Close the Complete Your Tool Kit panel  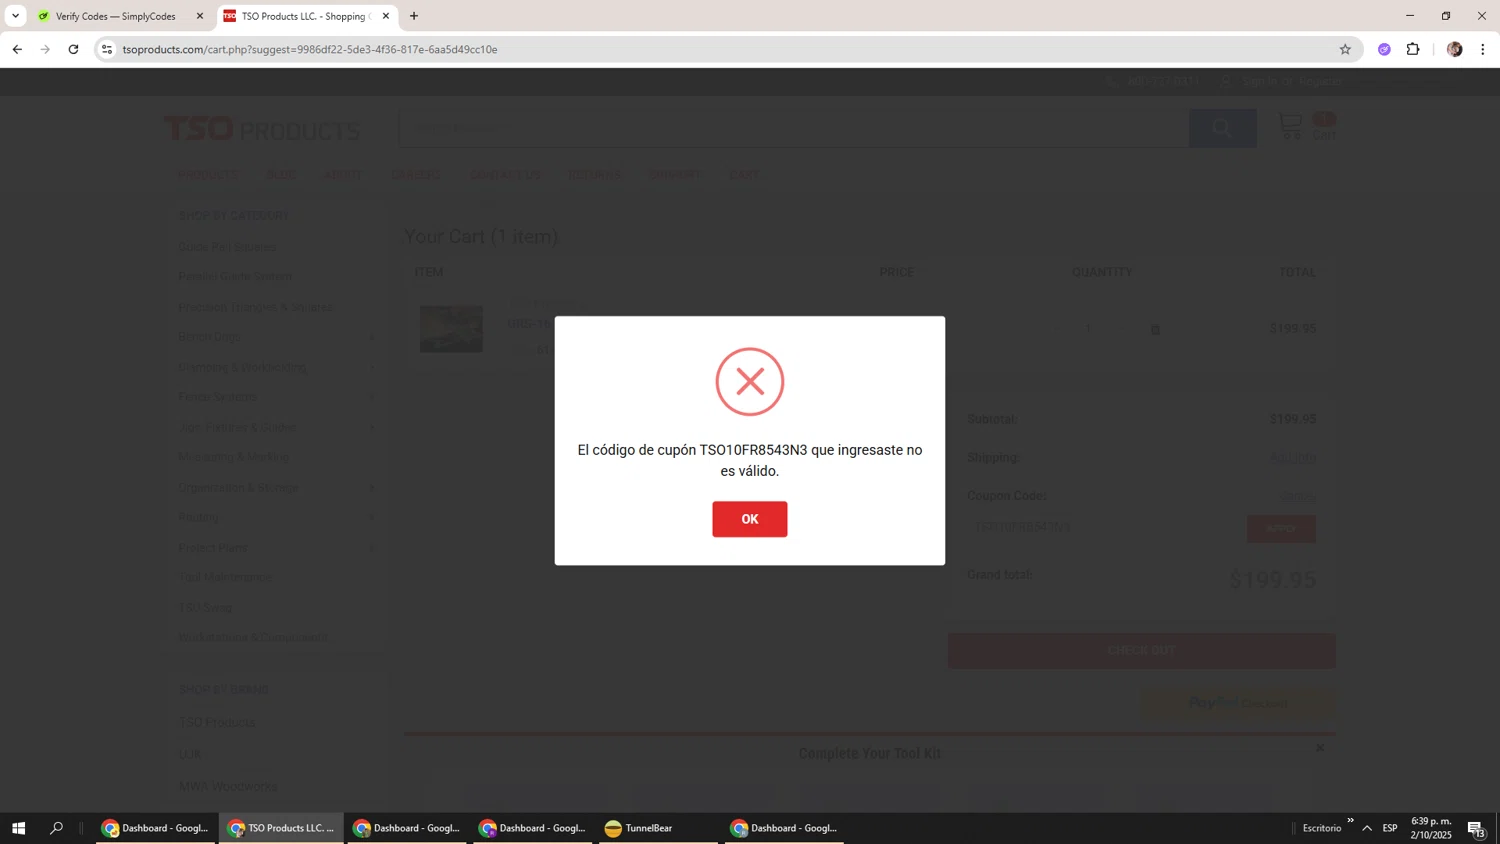(1319, 748)
